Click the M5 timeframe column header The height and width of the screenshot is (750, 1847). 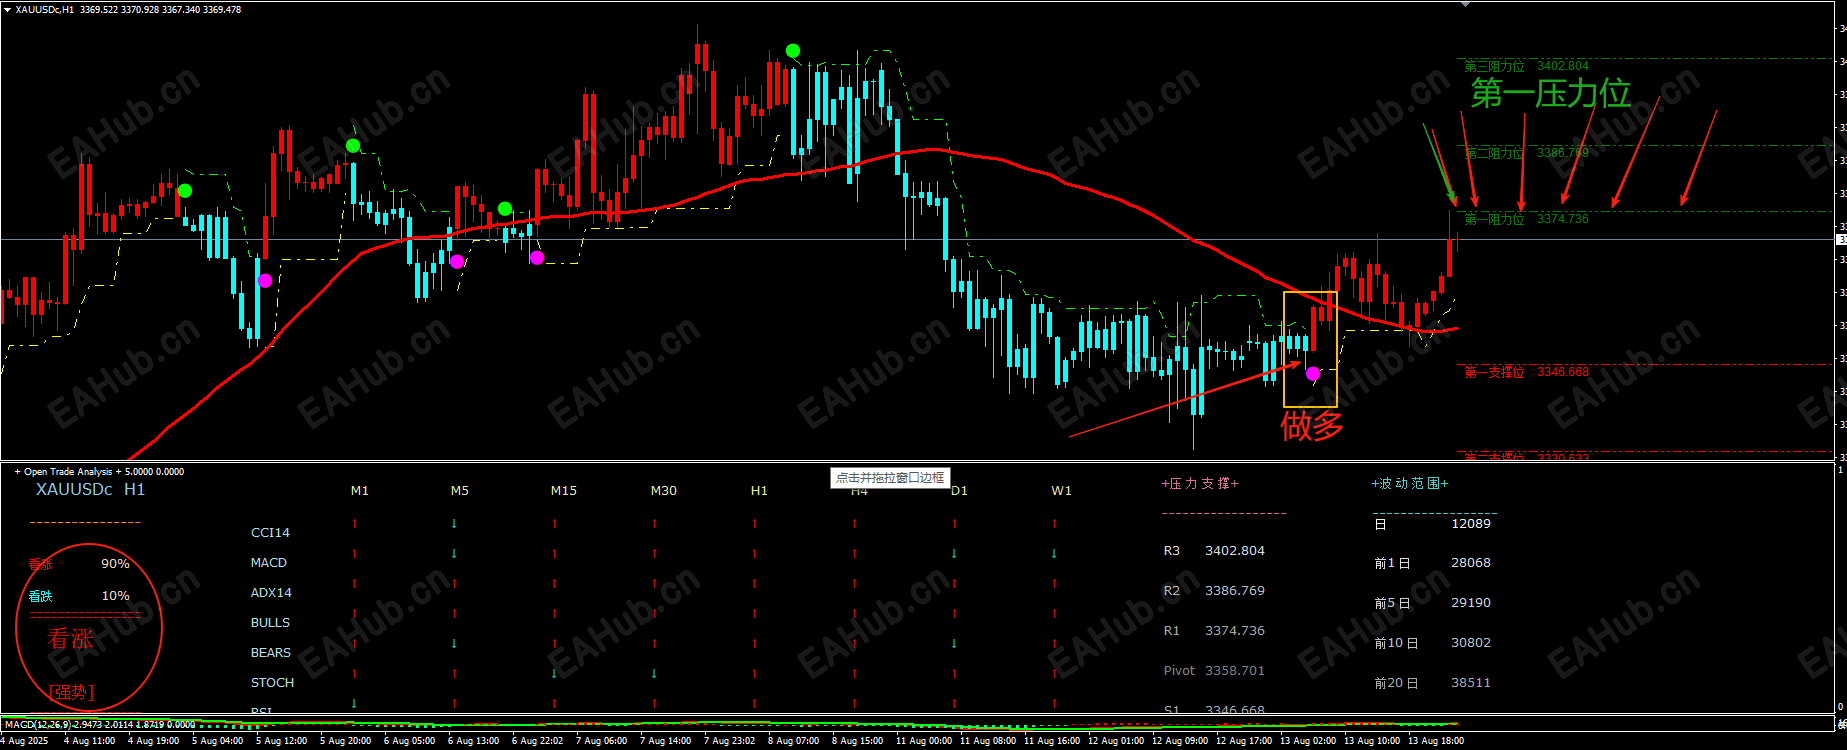click(x=460, y=491)
